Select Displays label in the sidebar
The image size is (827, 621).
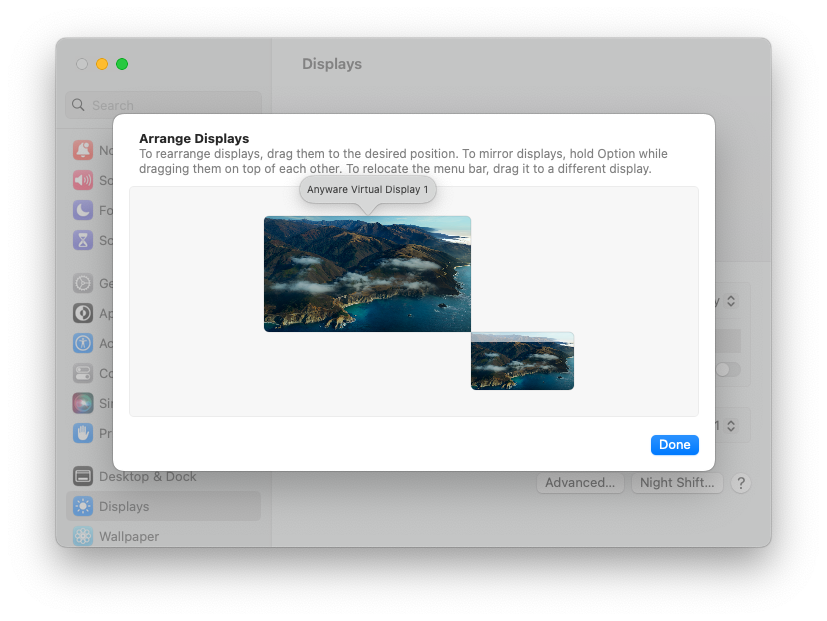pos(124,507)
